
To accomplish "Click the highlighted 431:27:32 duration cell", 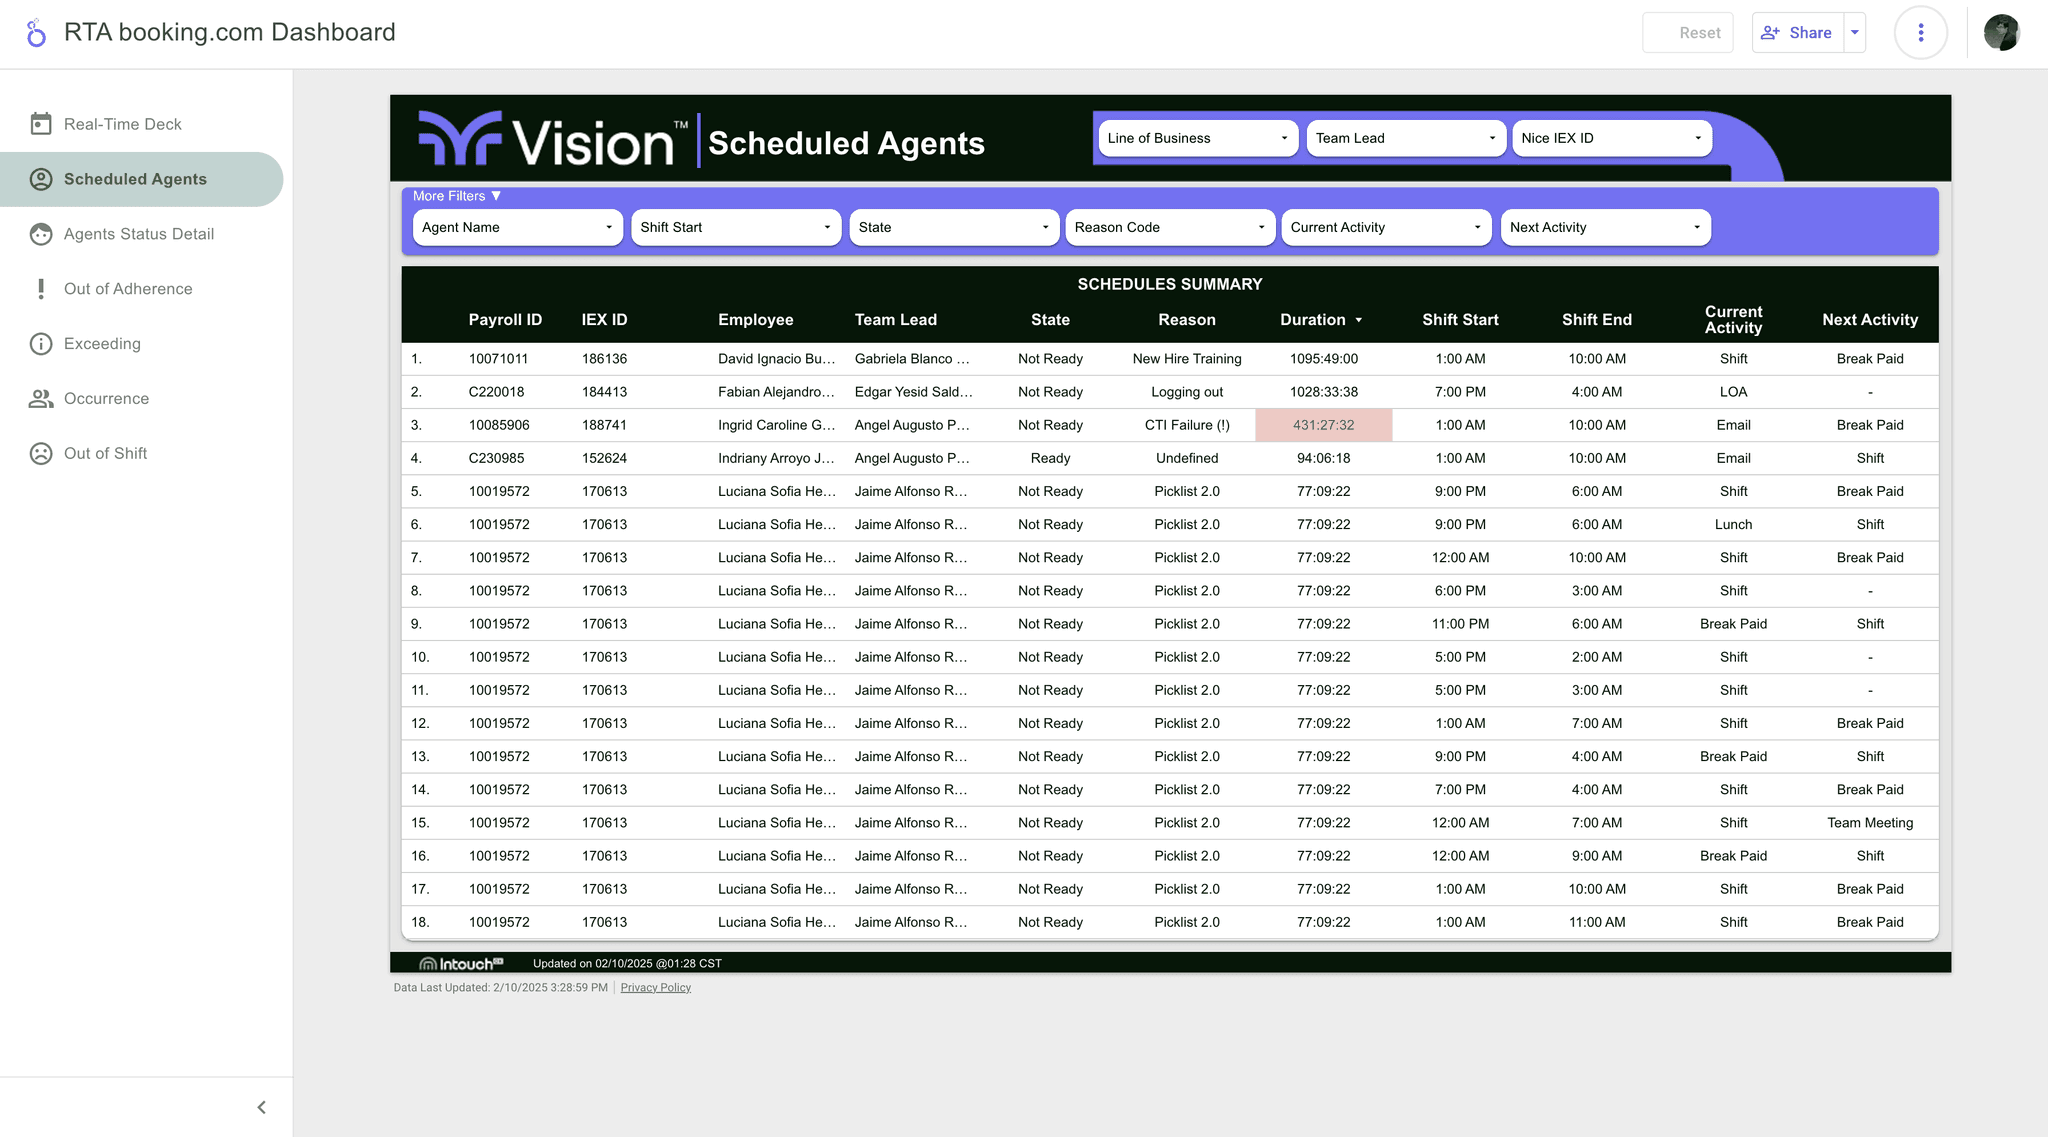I will tap(1323, 425).
